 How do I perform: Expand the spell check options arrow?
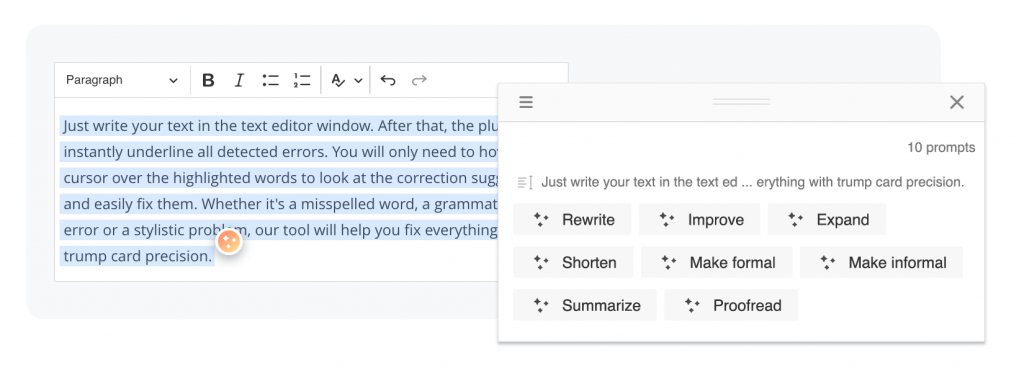click(359, 81)
